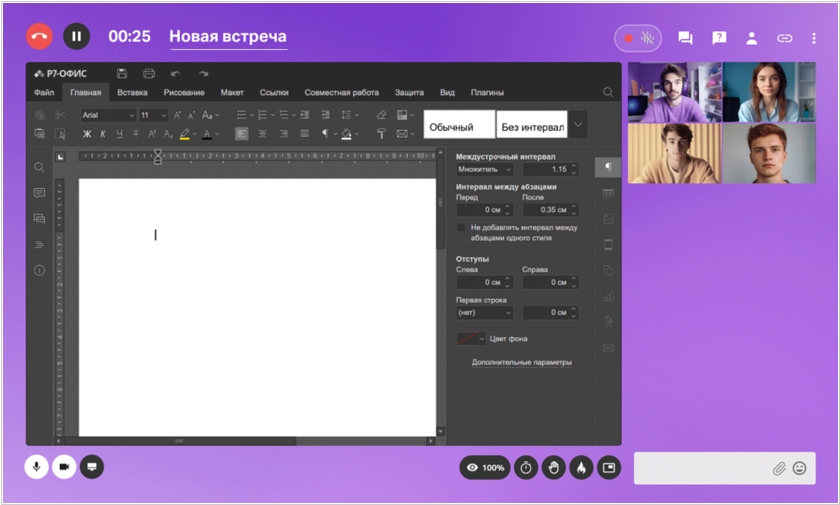Apply the Обычный paragraph style

(458, 126)
